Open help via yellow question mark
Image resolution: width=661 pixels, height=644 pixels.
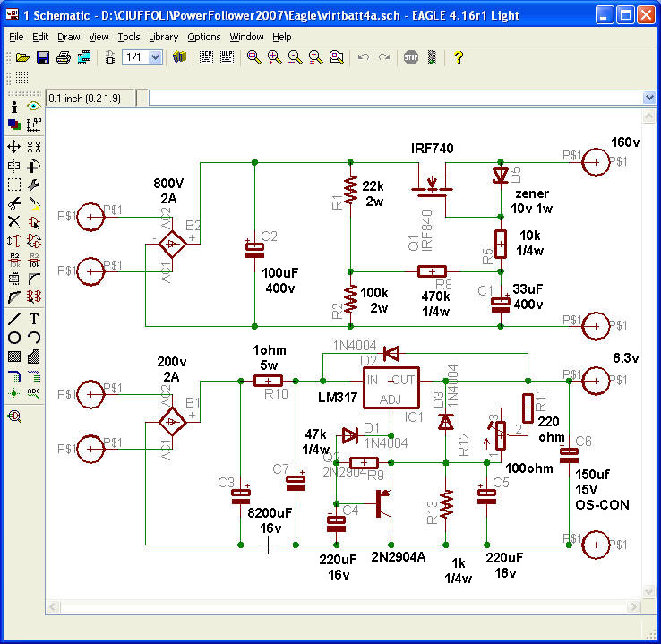pyautogui.click(x=458, y=57)
